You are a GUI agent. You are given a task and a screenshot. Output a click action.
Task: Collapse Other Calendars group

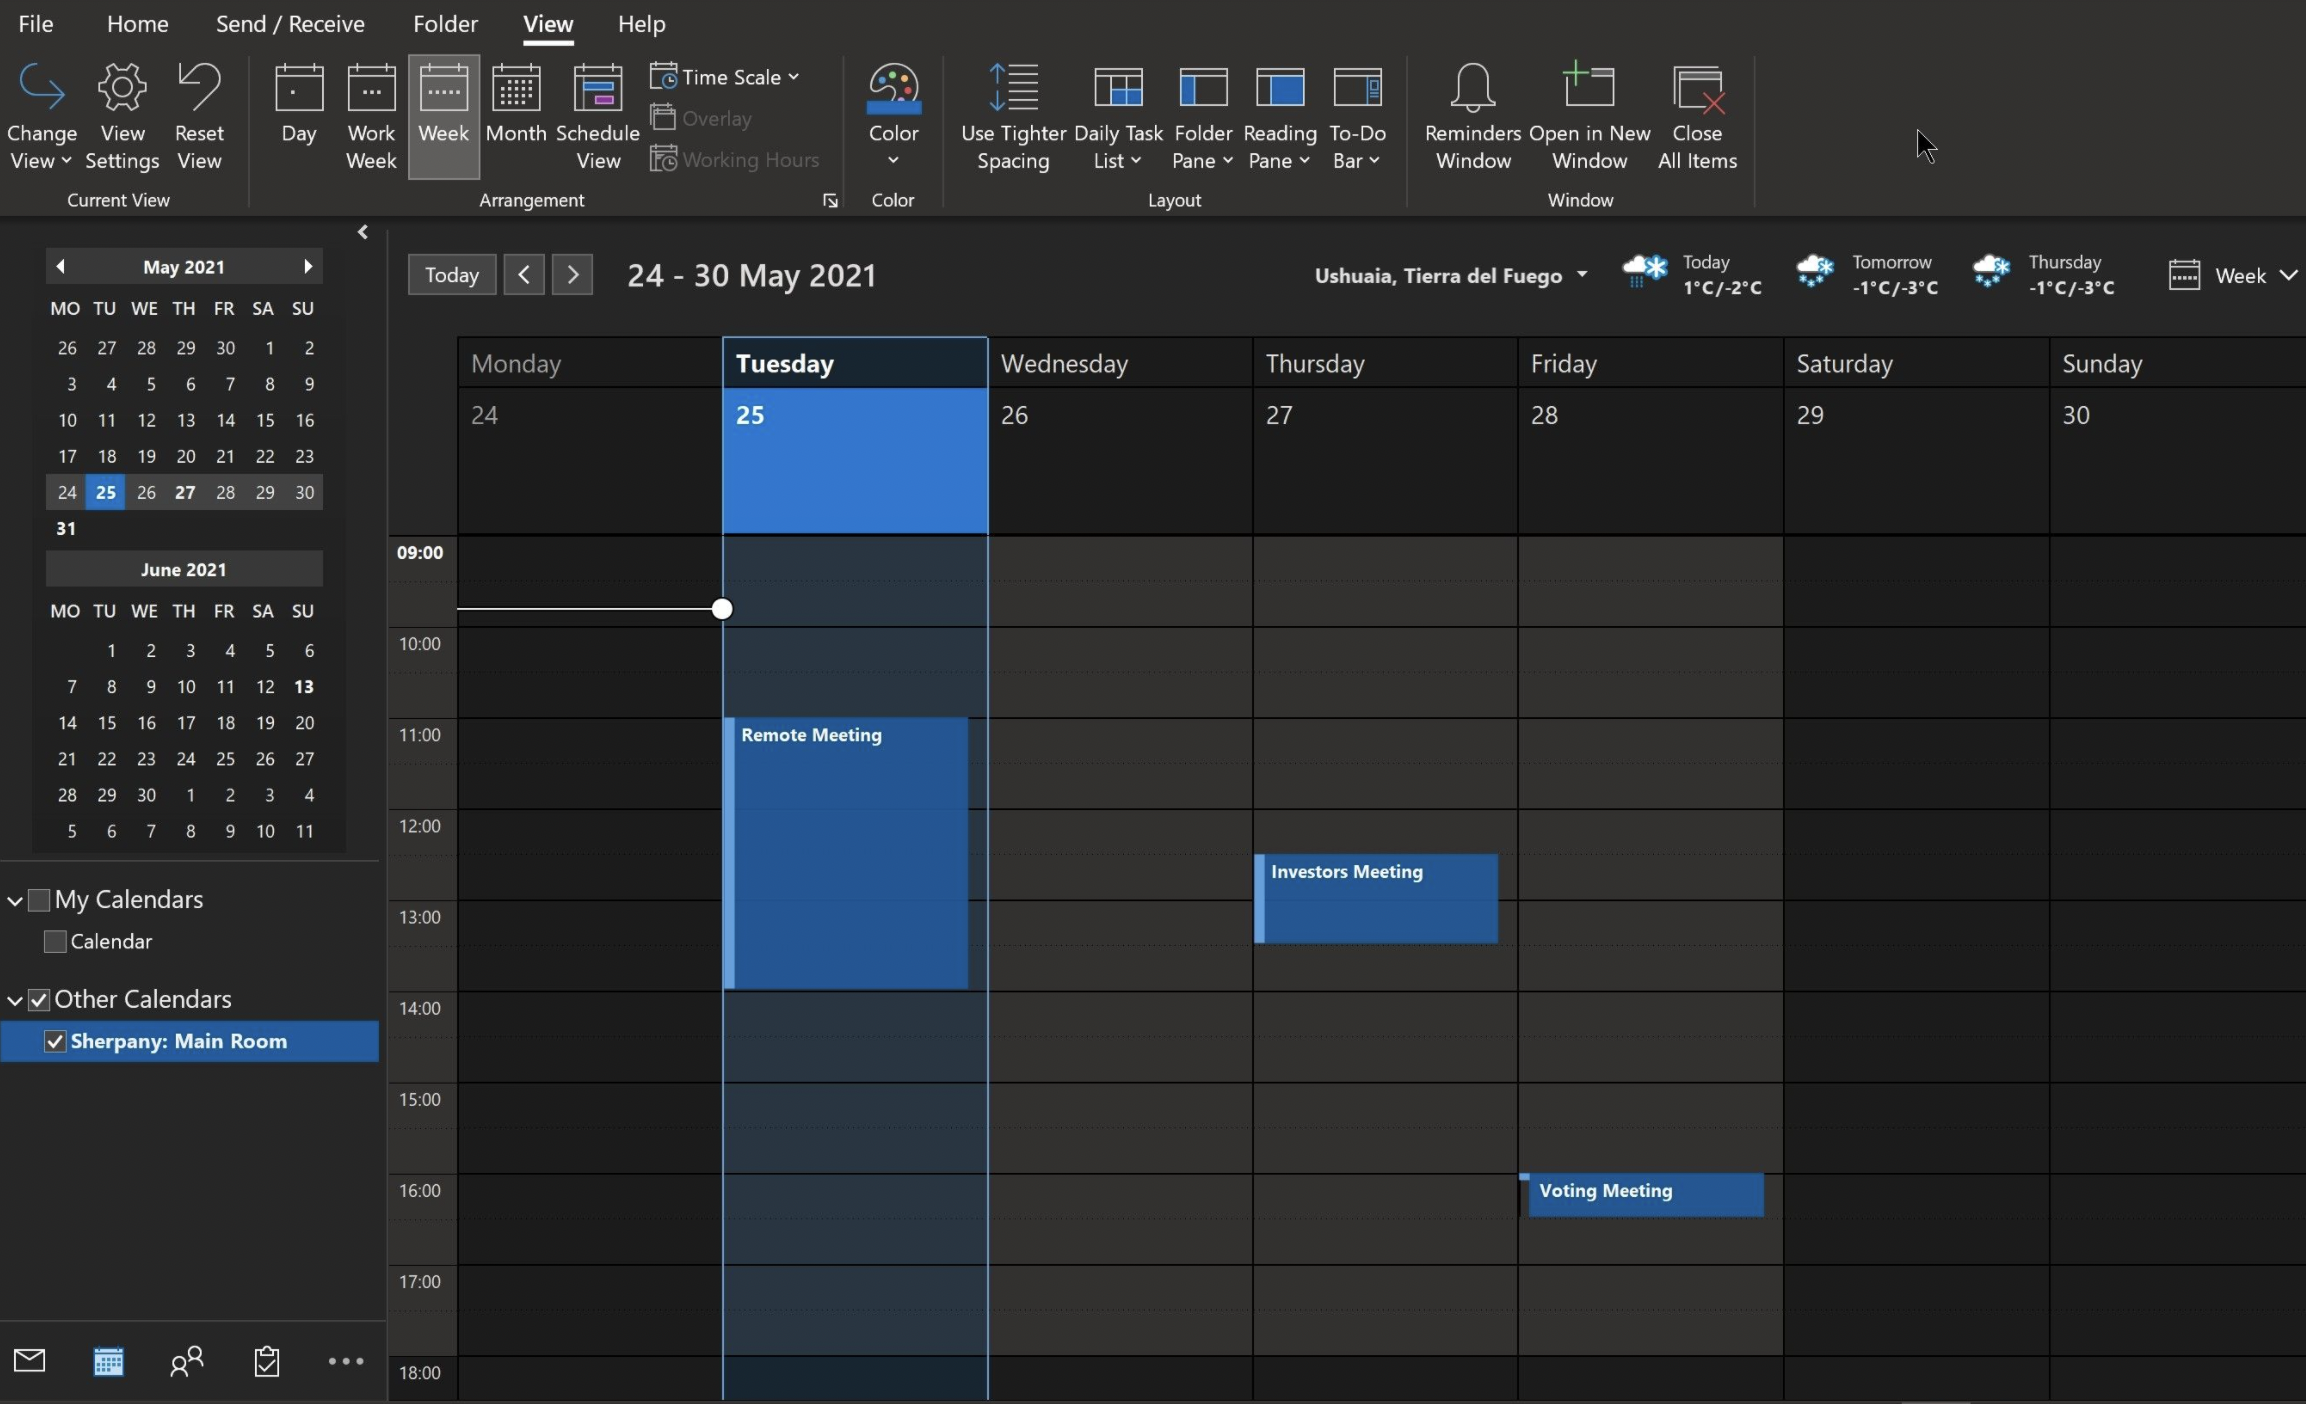click(15, 1000)
